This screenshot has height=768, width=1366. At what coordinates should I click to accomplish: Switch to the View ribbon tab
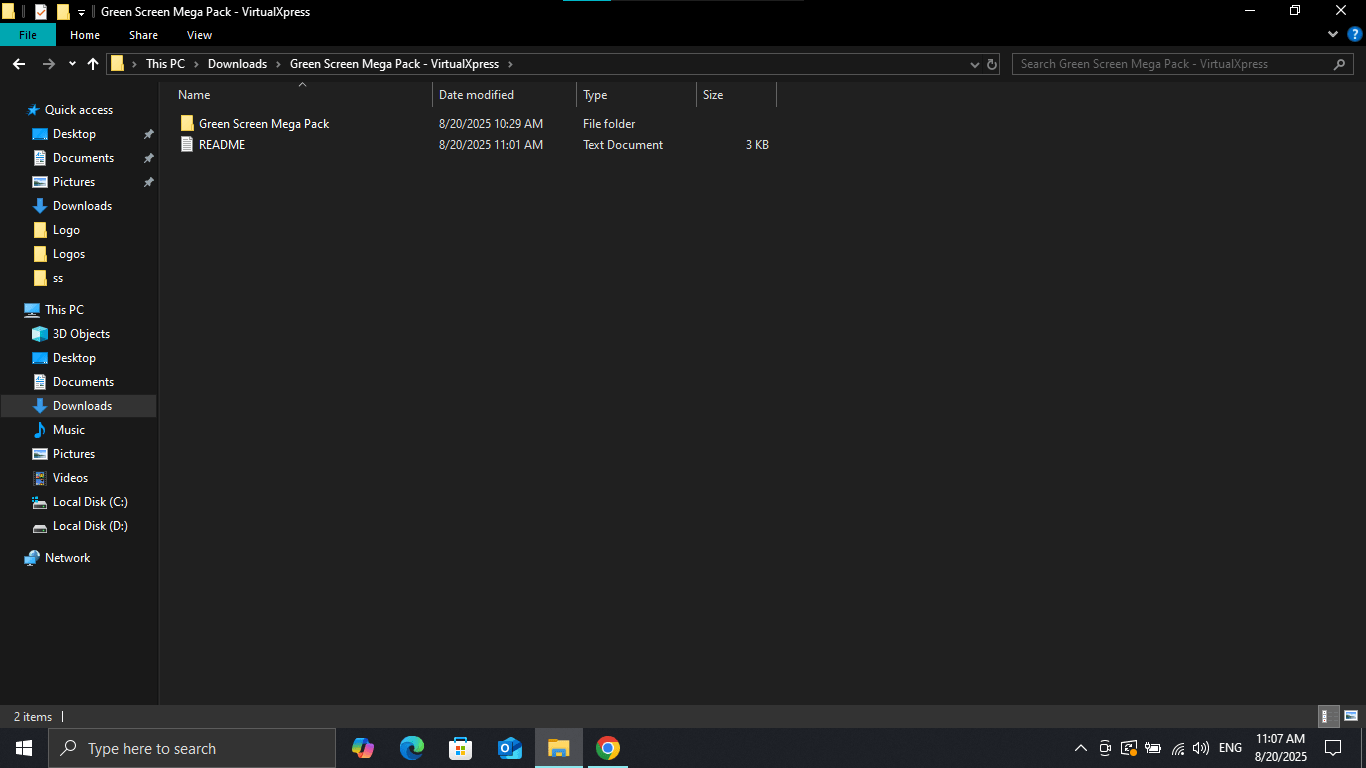[x=199, y=35]
